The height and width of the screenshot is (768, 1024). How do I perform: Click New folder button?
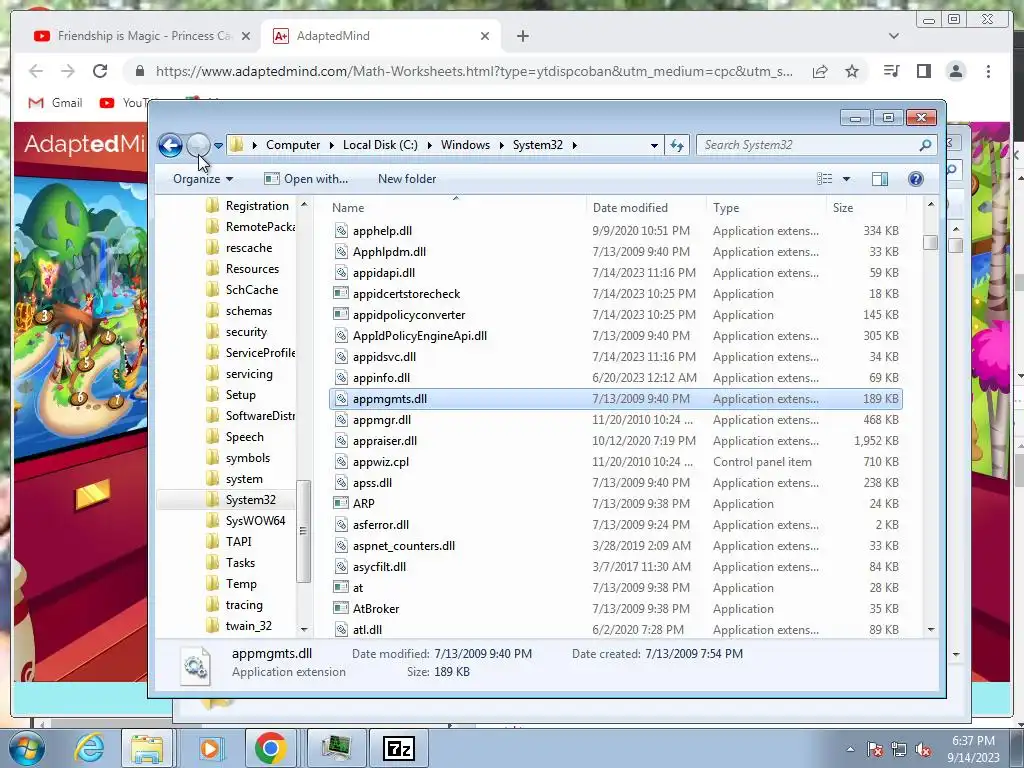(407, 179)
